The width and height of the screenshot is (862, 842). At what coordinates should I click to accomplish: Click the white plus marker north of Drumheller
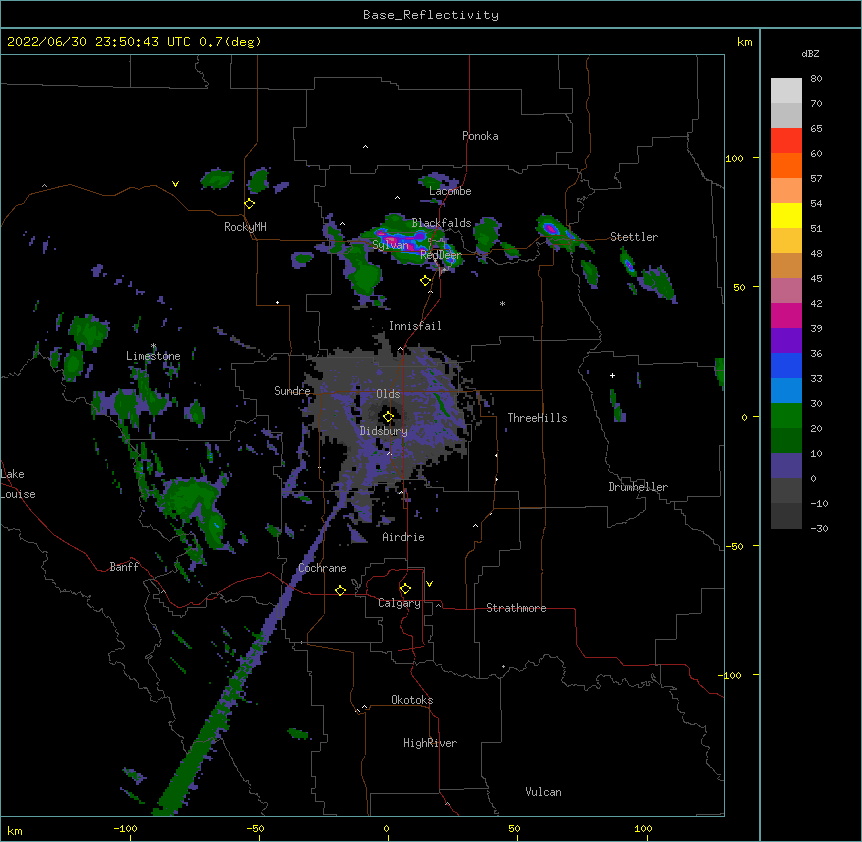(x=612, y=375)
